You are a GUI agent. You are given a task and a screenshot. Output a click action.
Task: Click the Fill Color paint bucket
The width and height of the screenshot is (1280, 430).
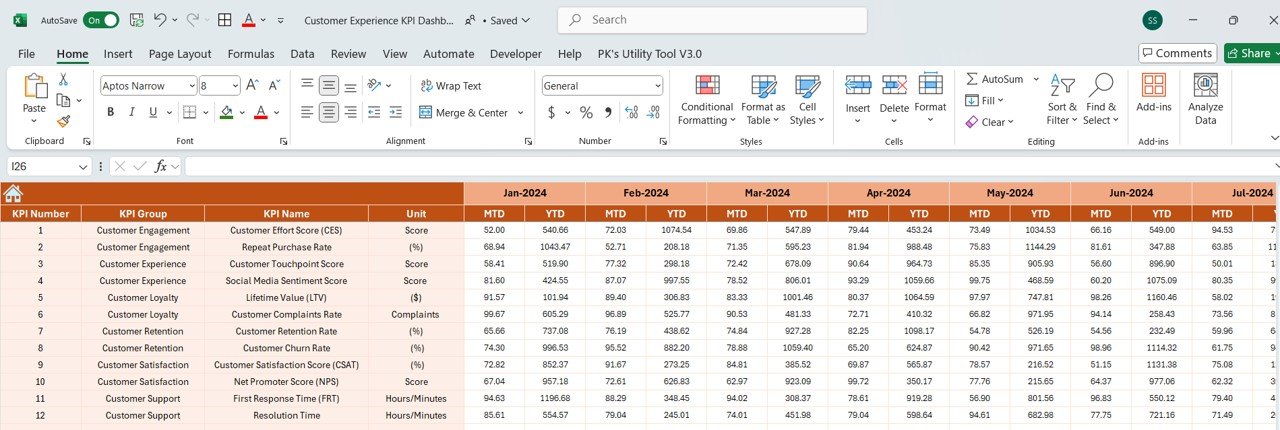227,112
